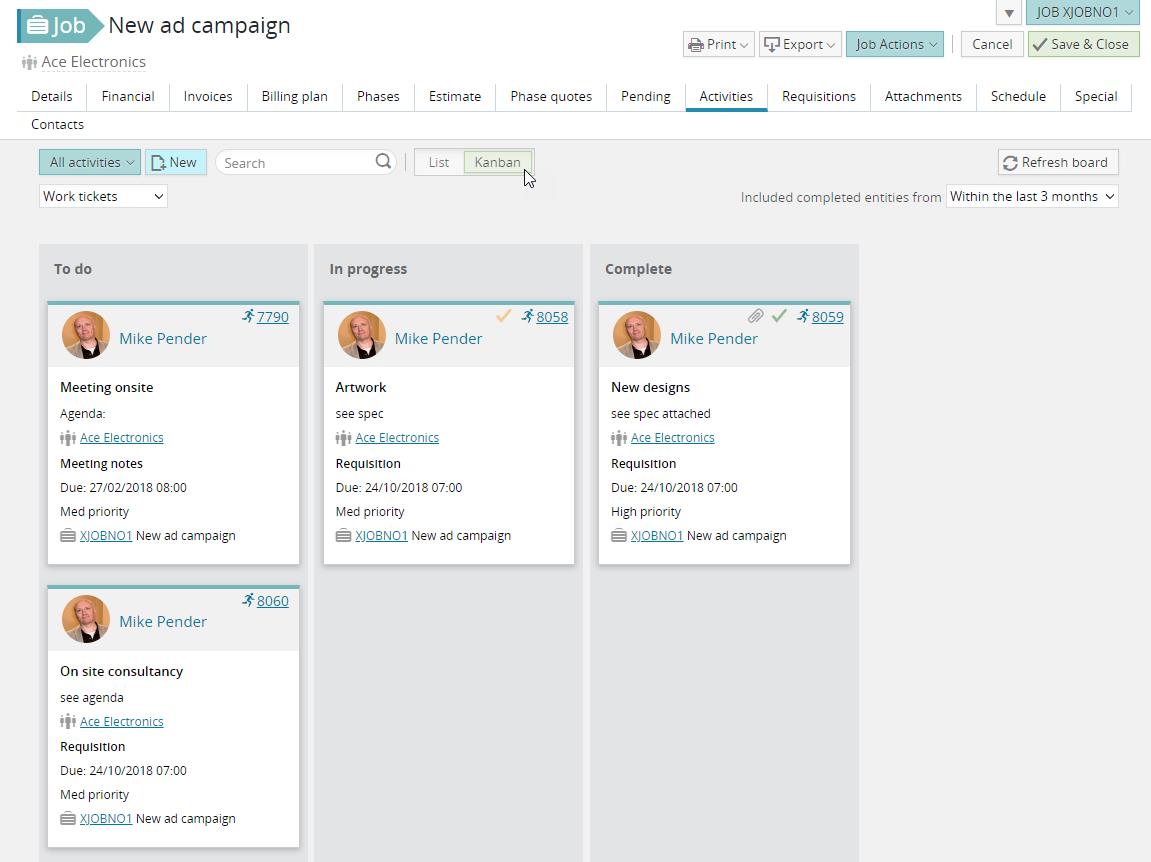Open the All activities filter dropdown
The height and width of the screenshot is (862, 1151).
(x=91, y=162)
